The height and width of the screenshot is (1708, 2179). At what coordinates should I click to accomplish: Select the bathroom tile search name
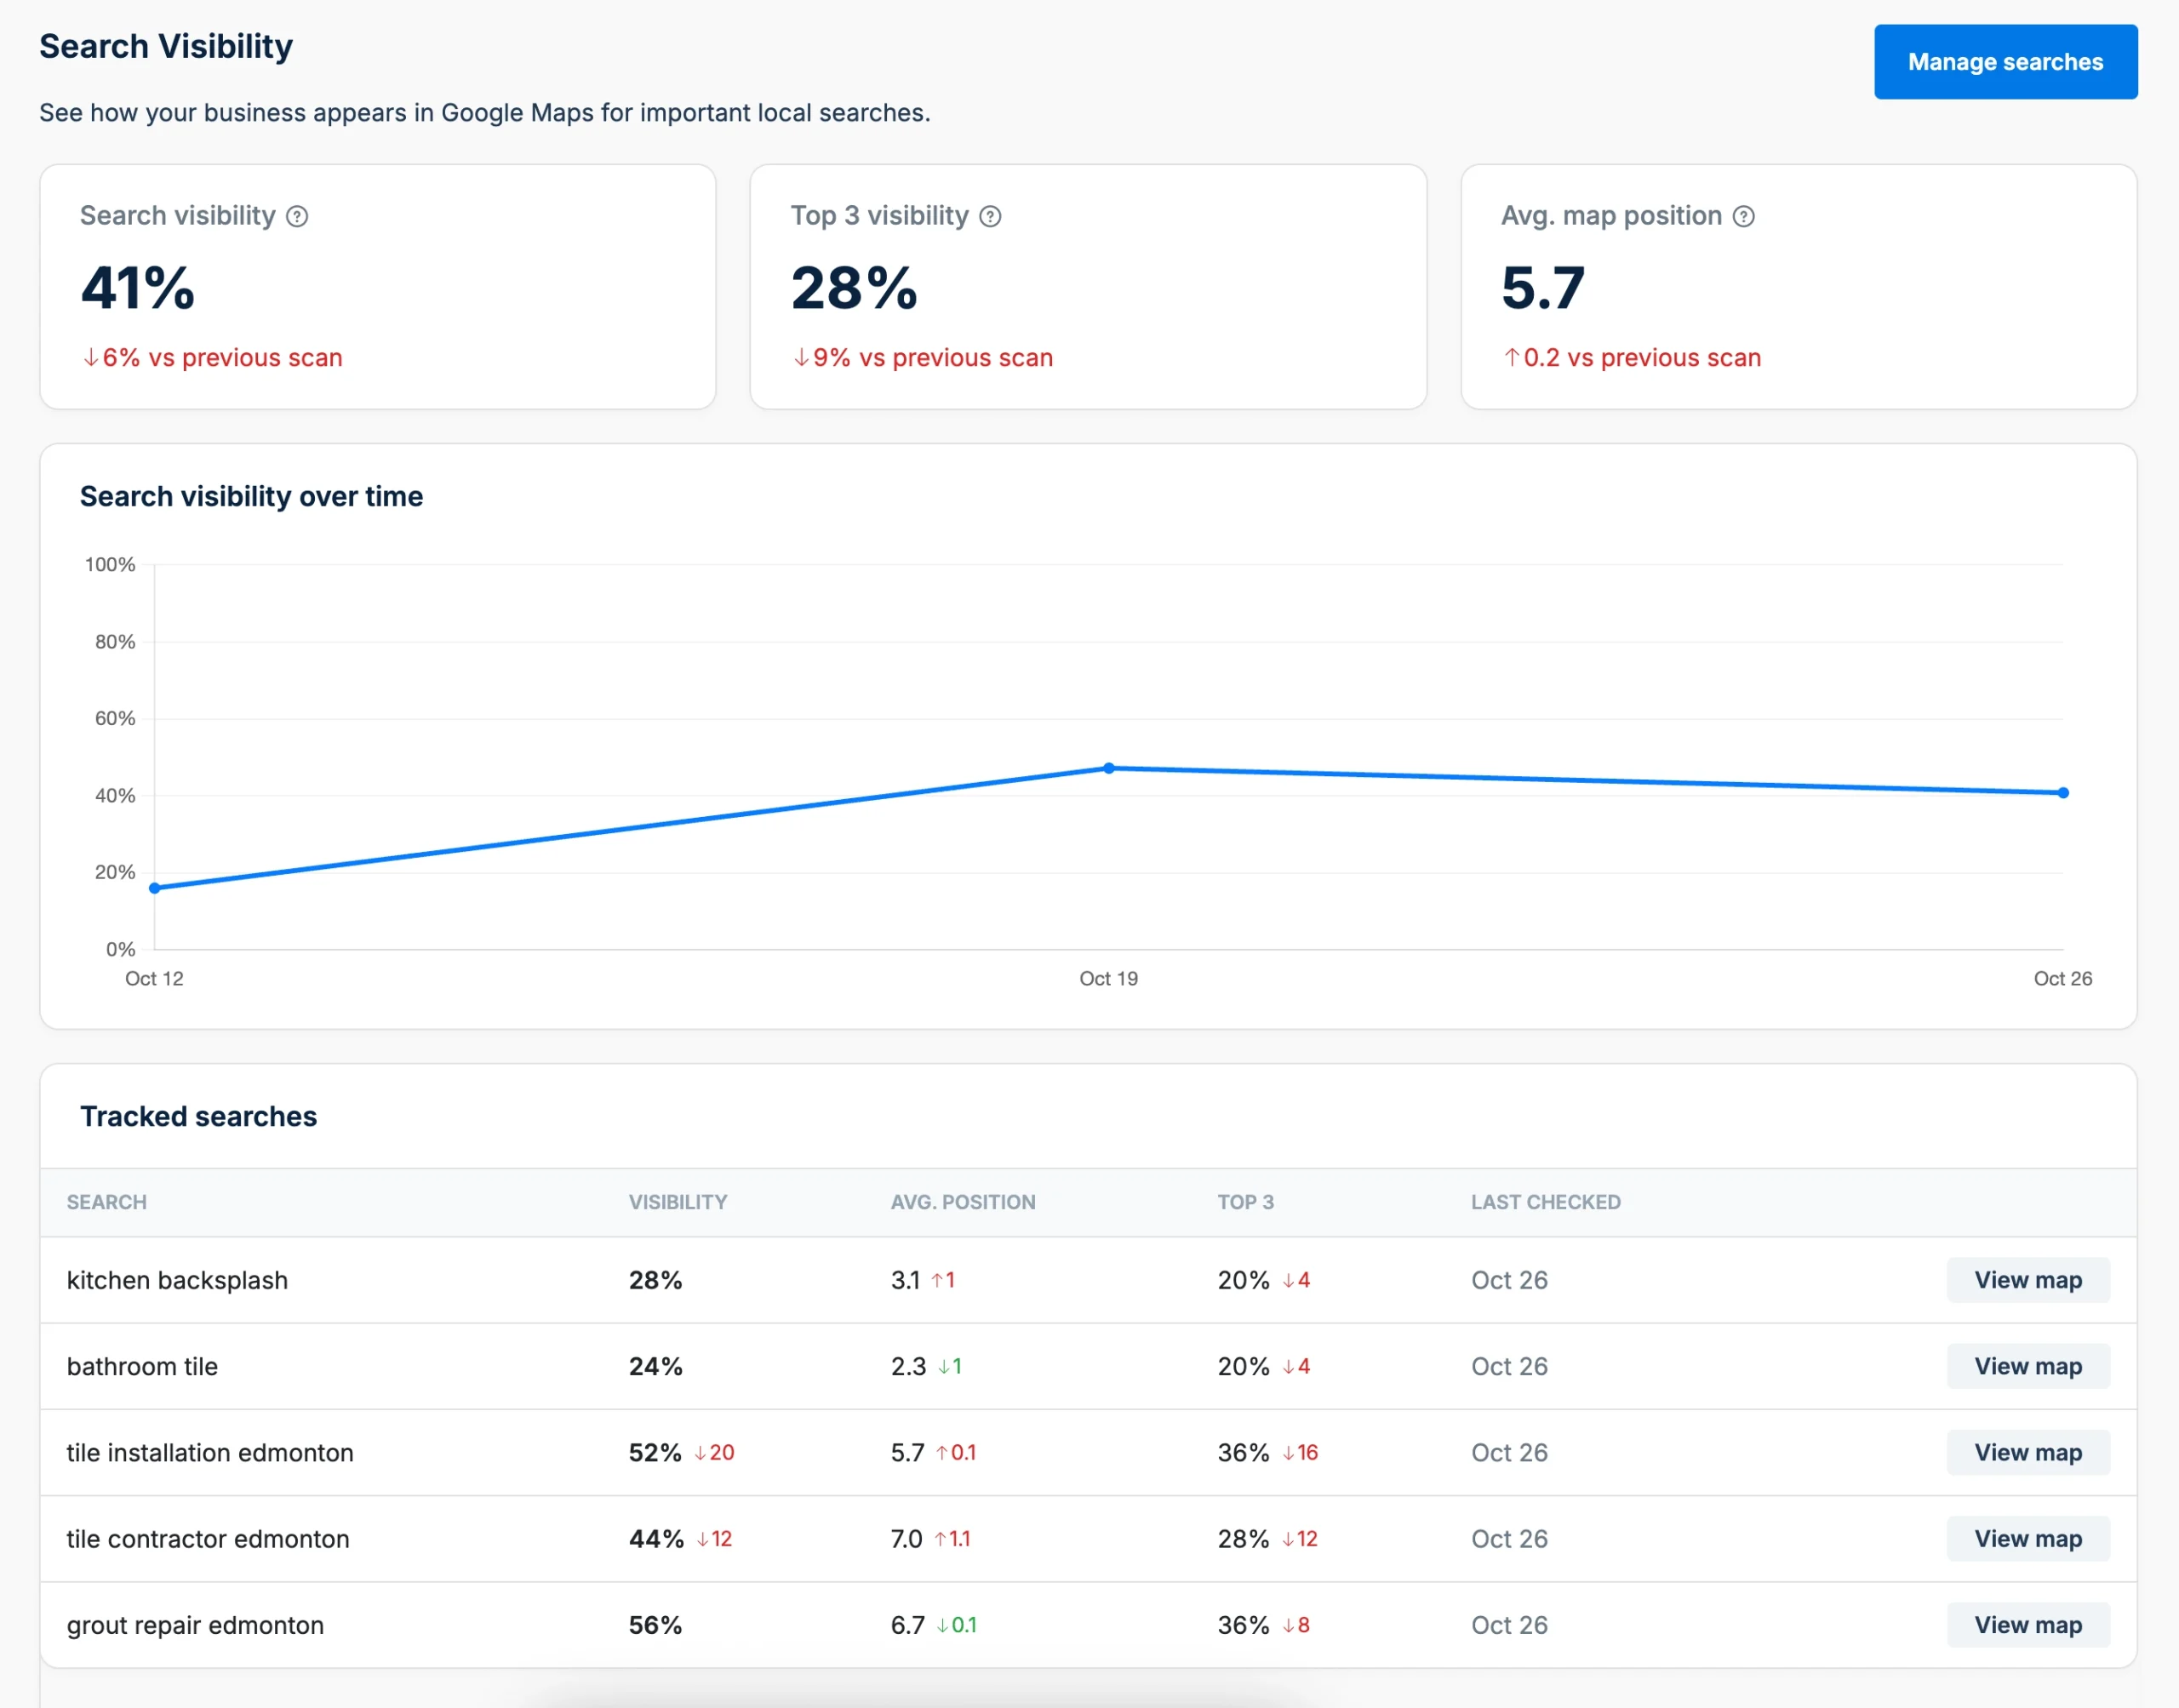coord(142,1366)
